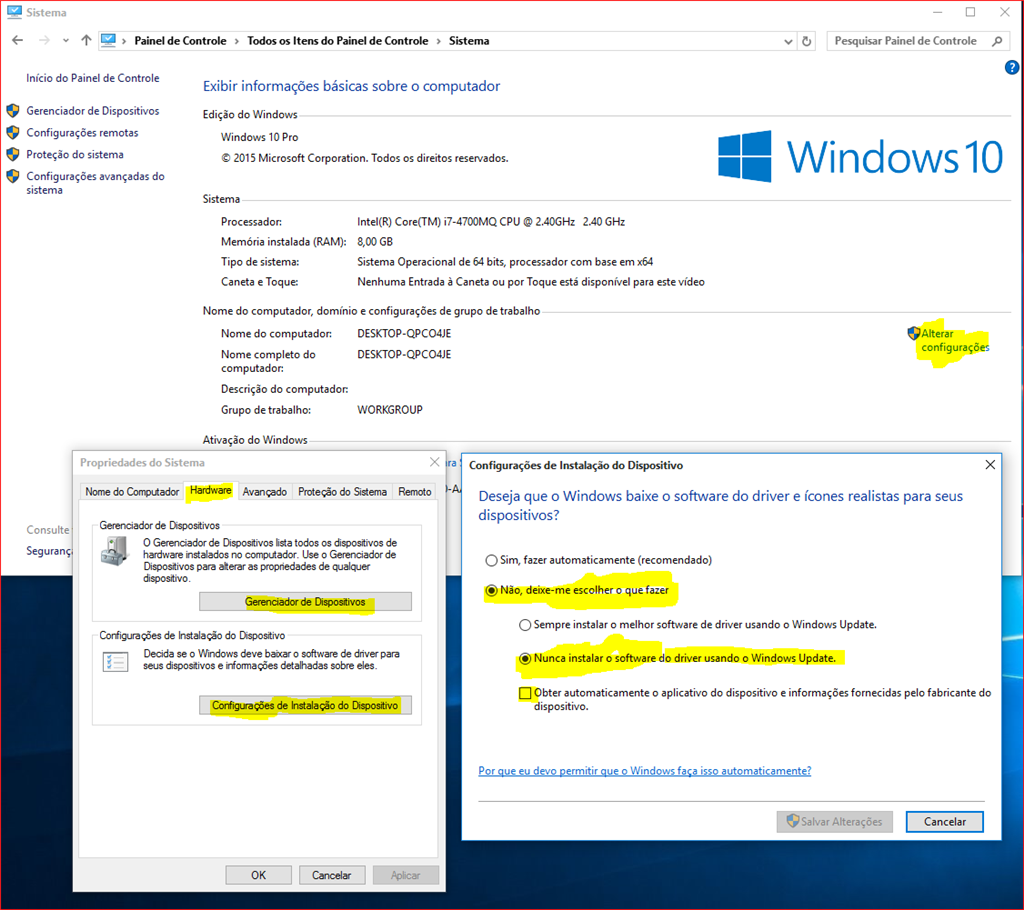Open Proteção do sistema link
Viewport: 1024px width, 910px height.
click(75, 154)
